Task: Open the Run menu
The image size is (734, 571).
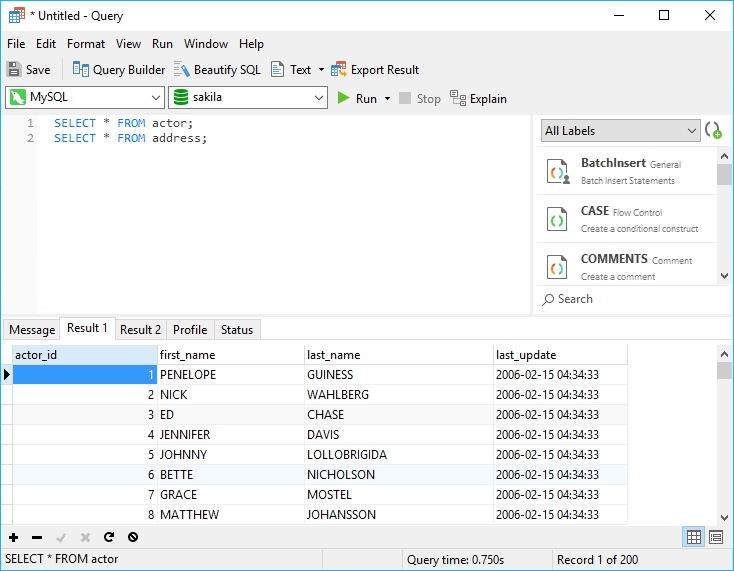Action: point(162,44)
